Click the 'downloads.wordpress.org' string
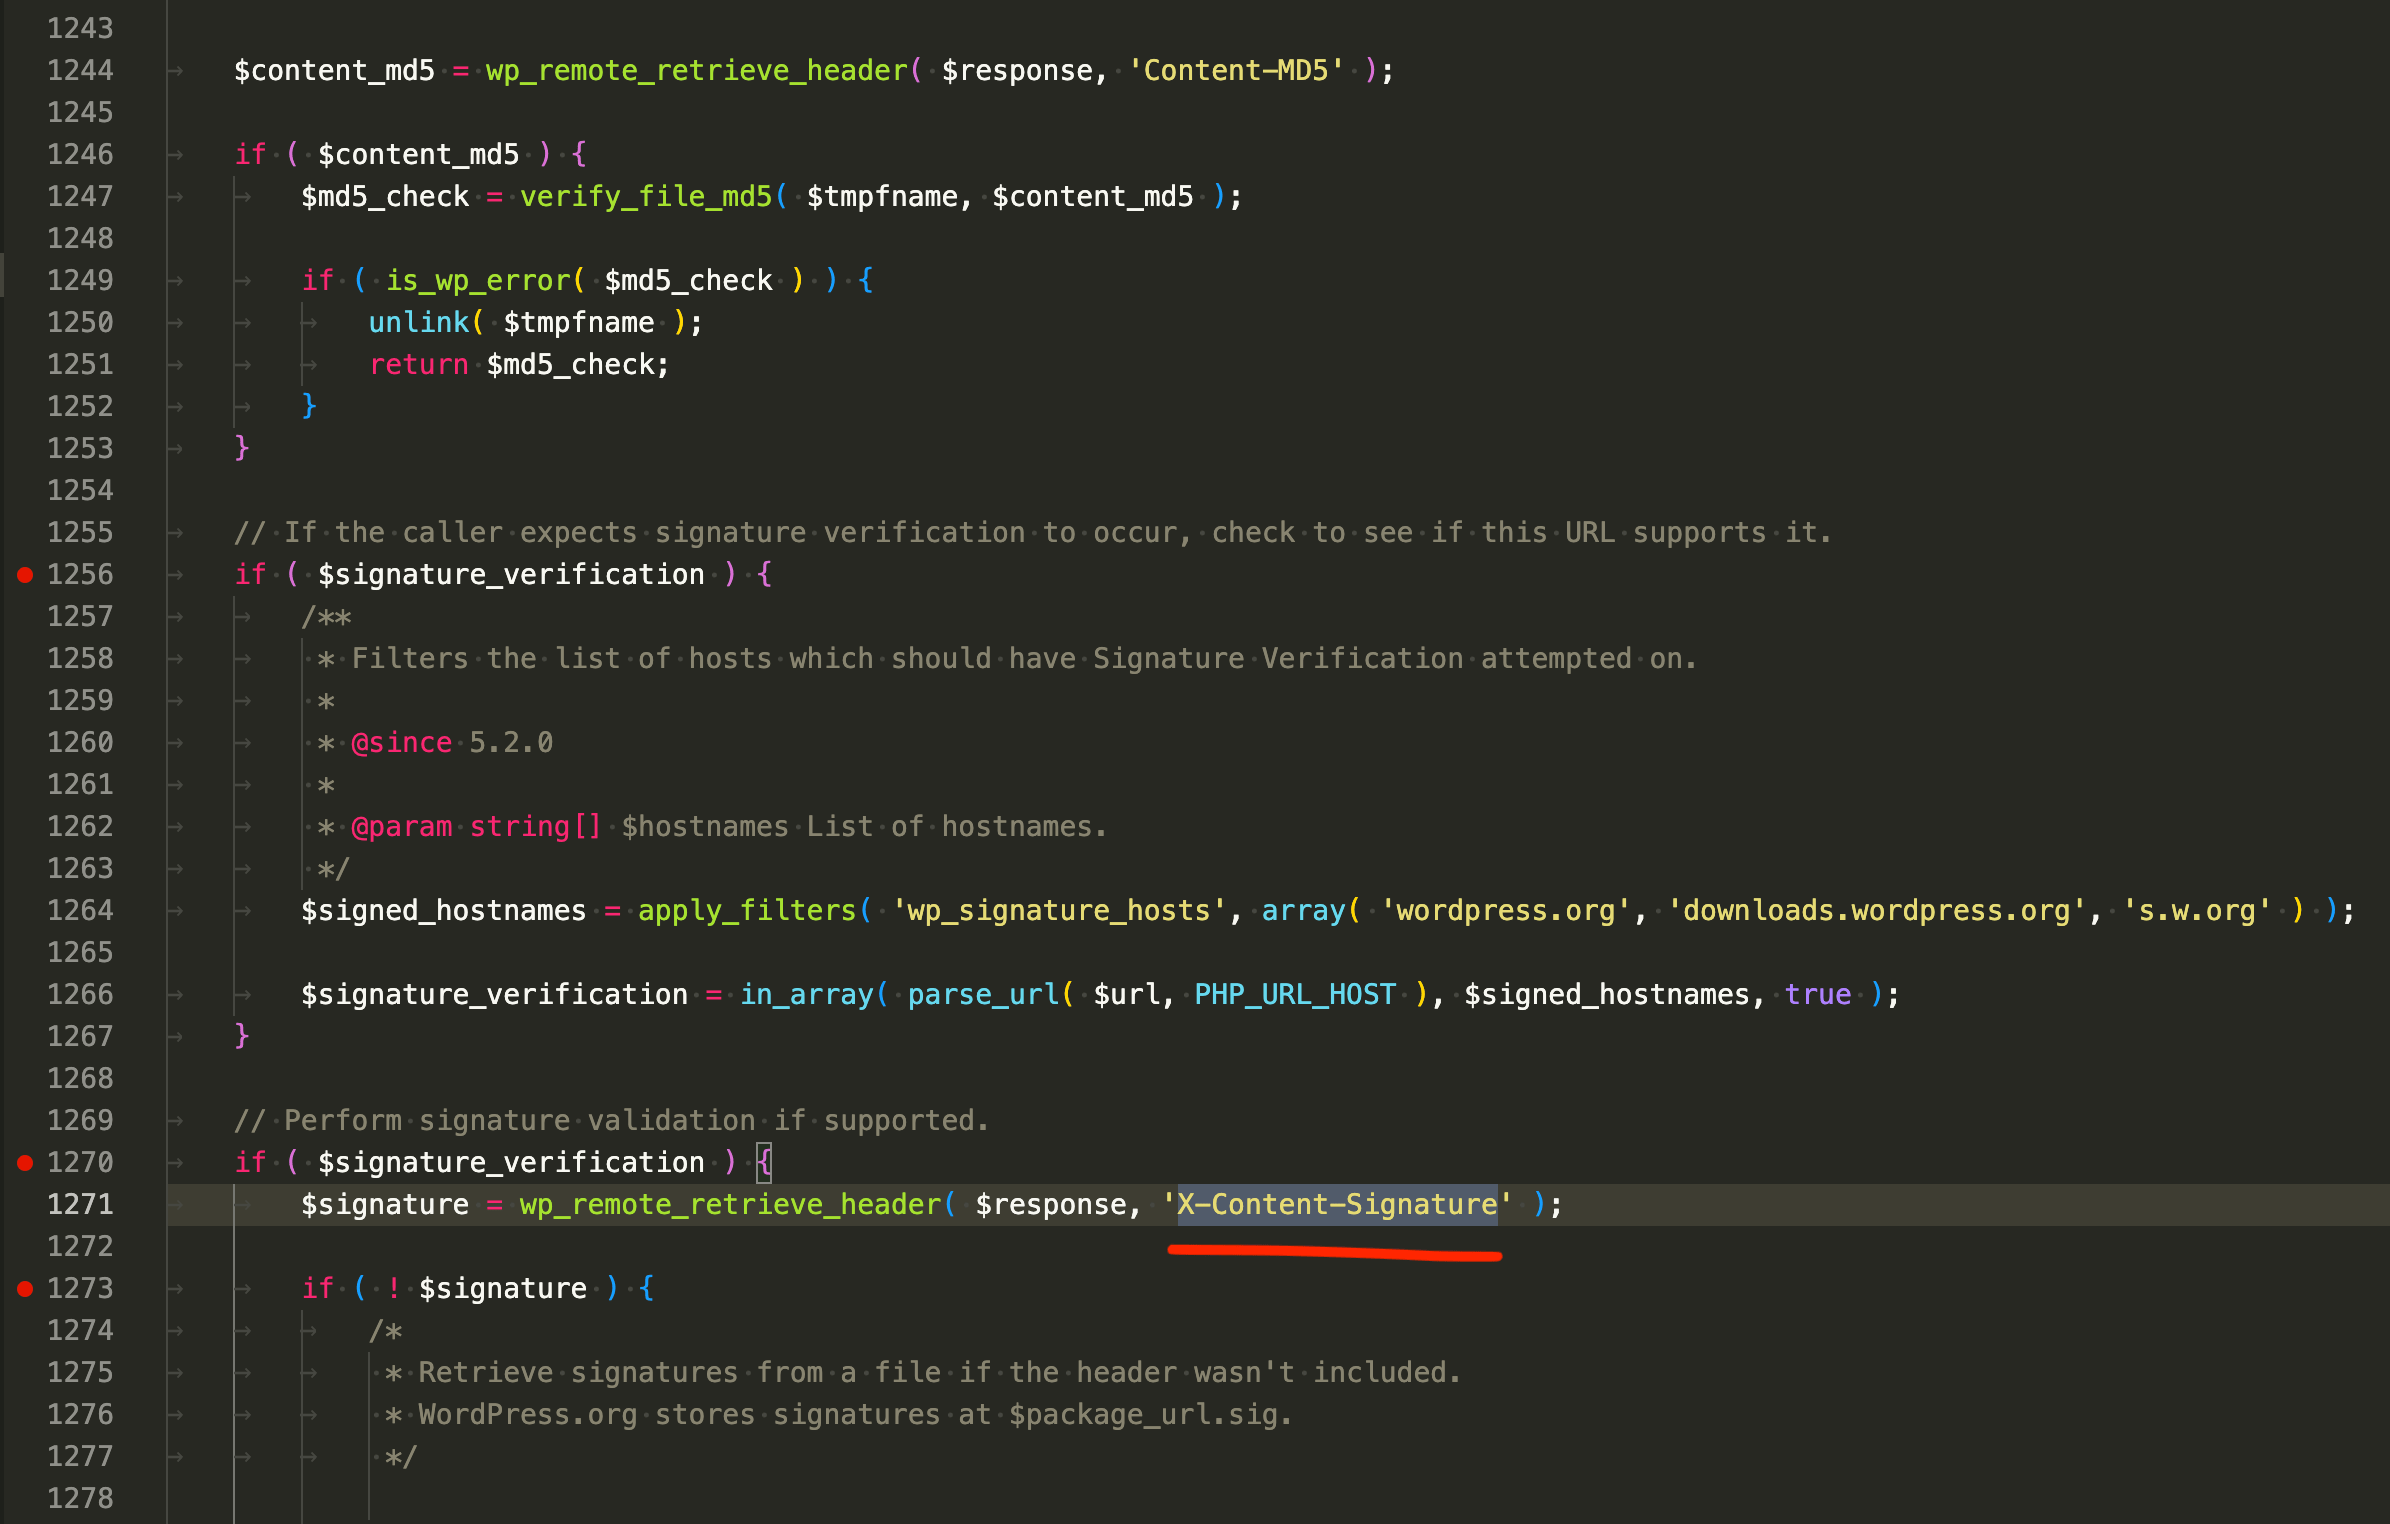Viewport: 2390px width, 1524px height. tap(1876, 910)
